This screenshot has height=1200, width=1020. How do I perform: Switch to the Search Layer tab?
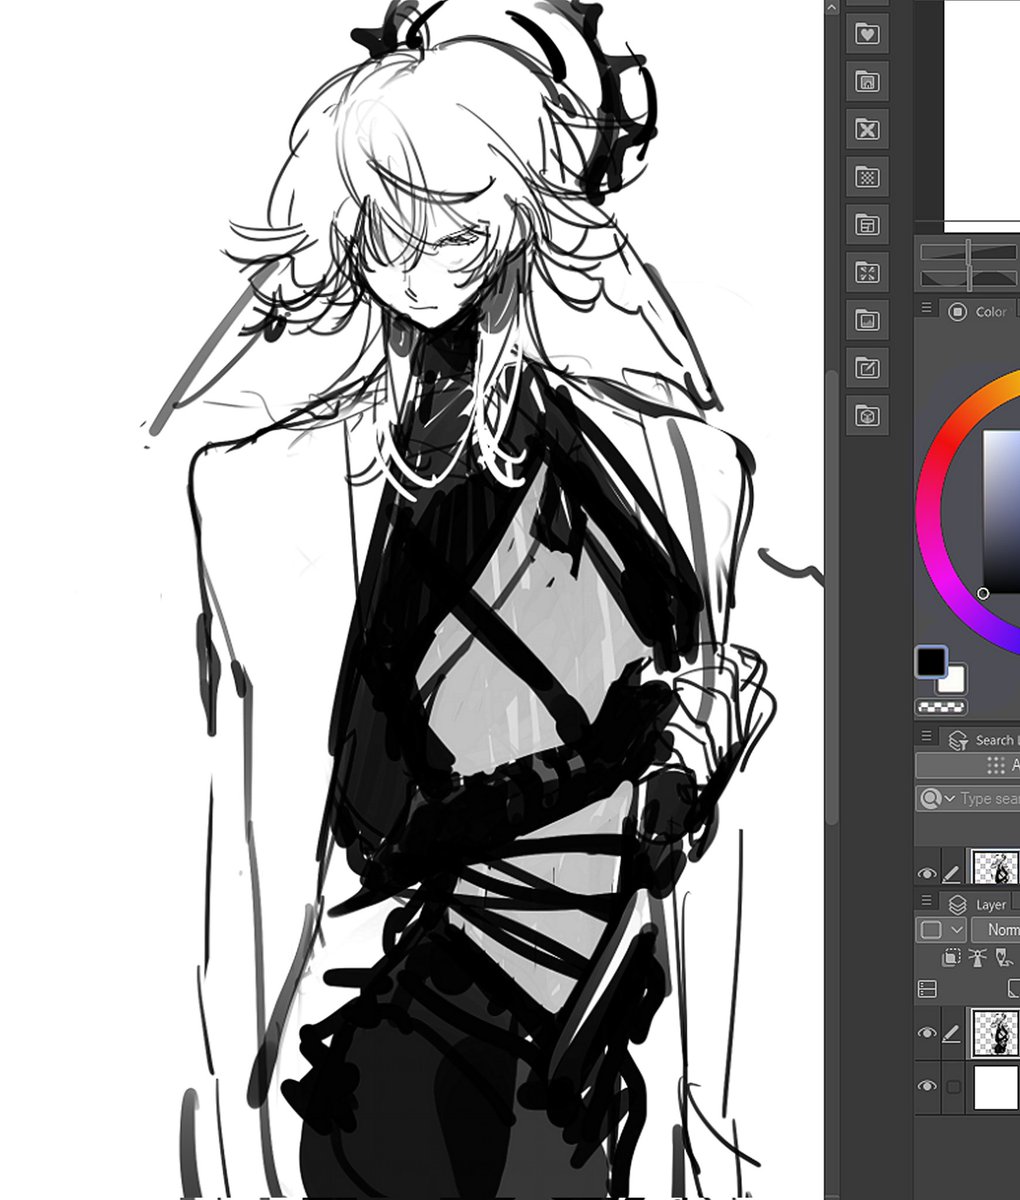pyautogui.click(x=981, y=740)
